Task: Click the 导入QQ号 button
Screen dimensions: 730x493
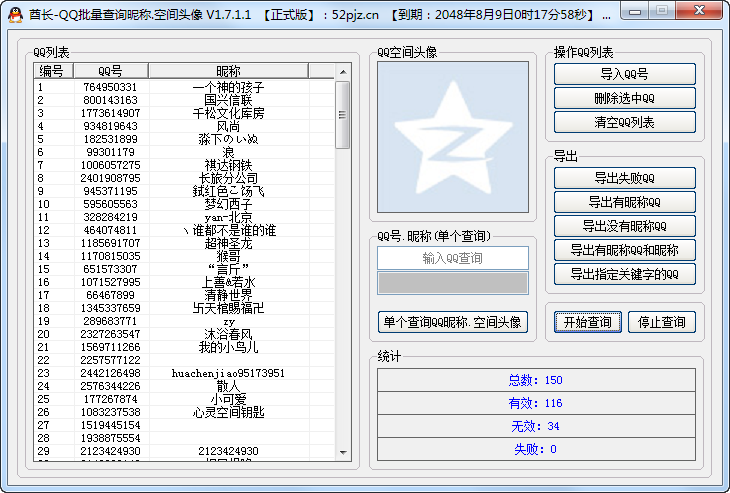Action: pos(624,74)
